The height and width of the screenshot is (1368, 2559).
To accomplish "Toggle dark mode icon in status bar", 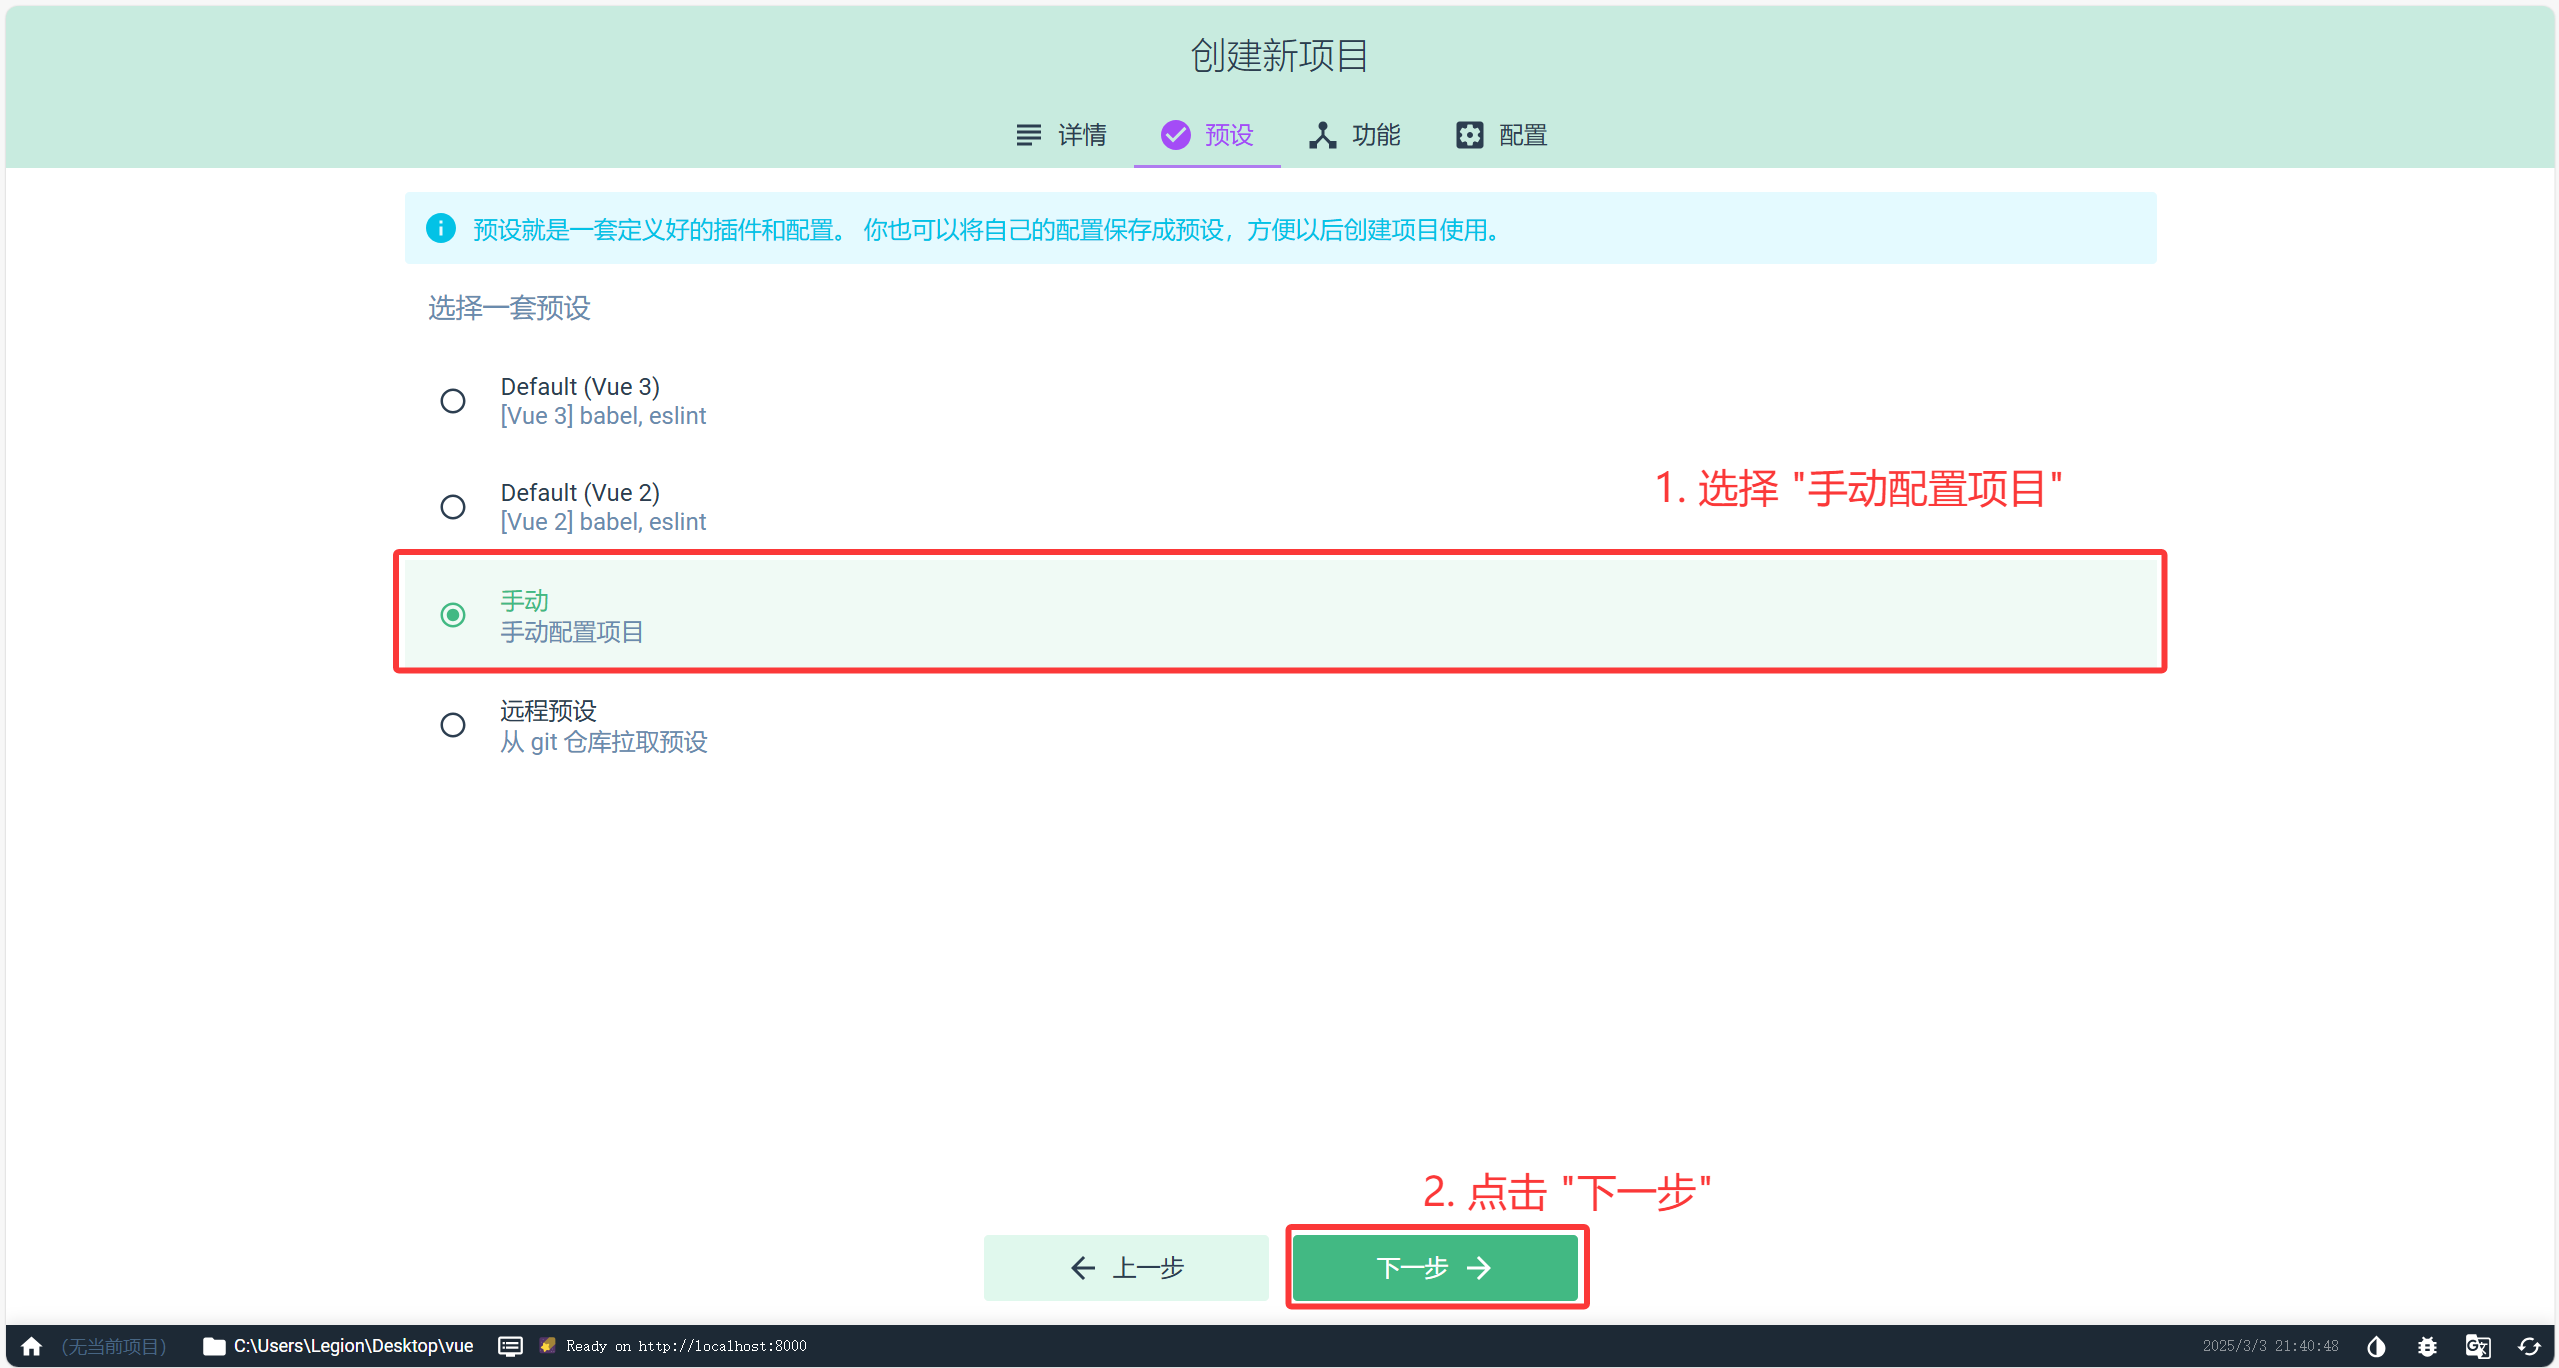I will coord(2376,1346).
